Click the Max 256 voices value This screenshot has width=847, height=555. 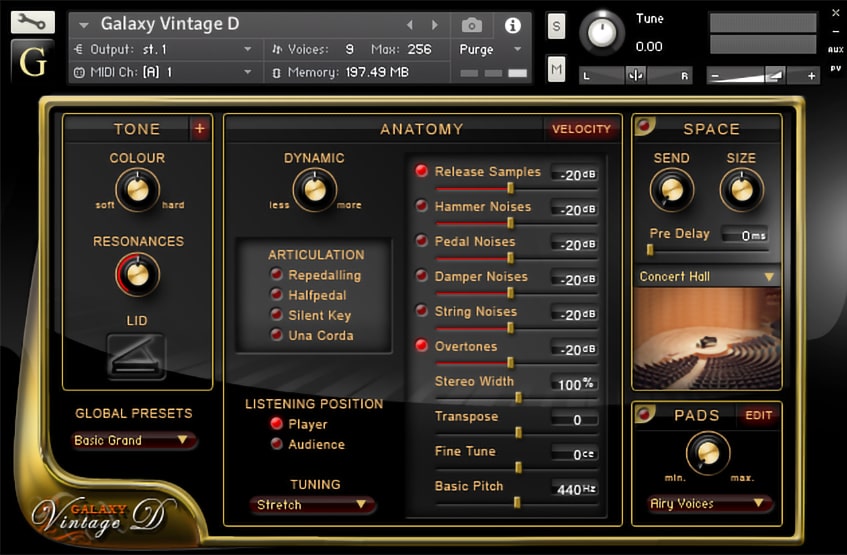coord(419,49)
